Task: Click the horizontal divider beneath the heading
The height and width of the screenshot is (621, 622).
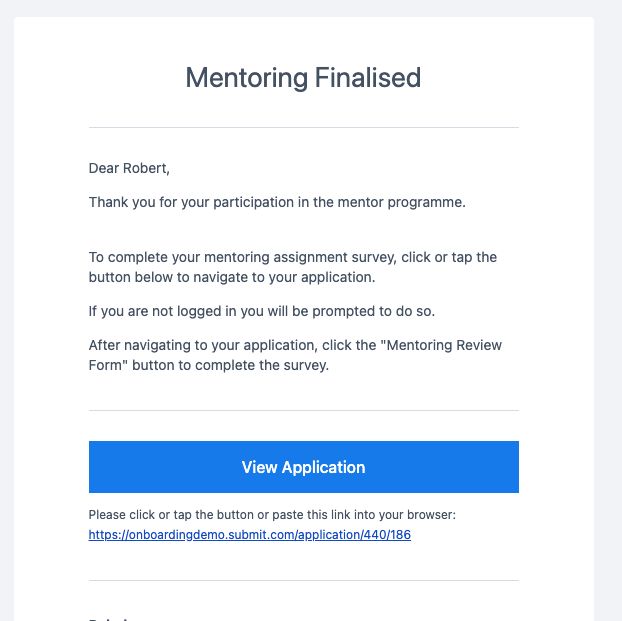Action: pyautogui.click(x=303, y=128)
